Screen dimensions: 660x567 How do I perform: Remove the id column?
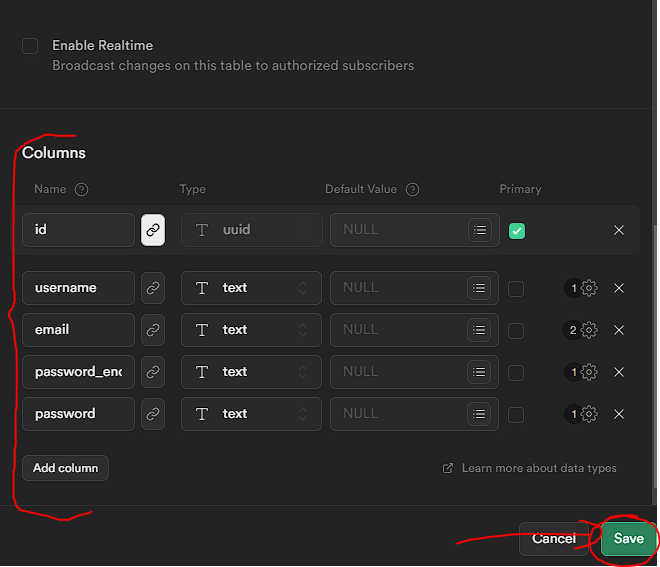(619, 230)
